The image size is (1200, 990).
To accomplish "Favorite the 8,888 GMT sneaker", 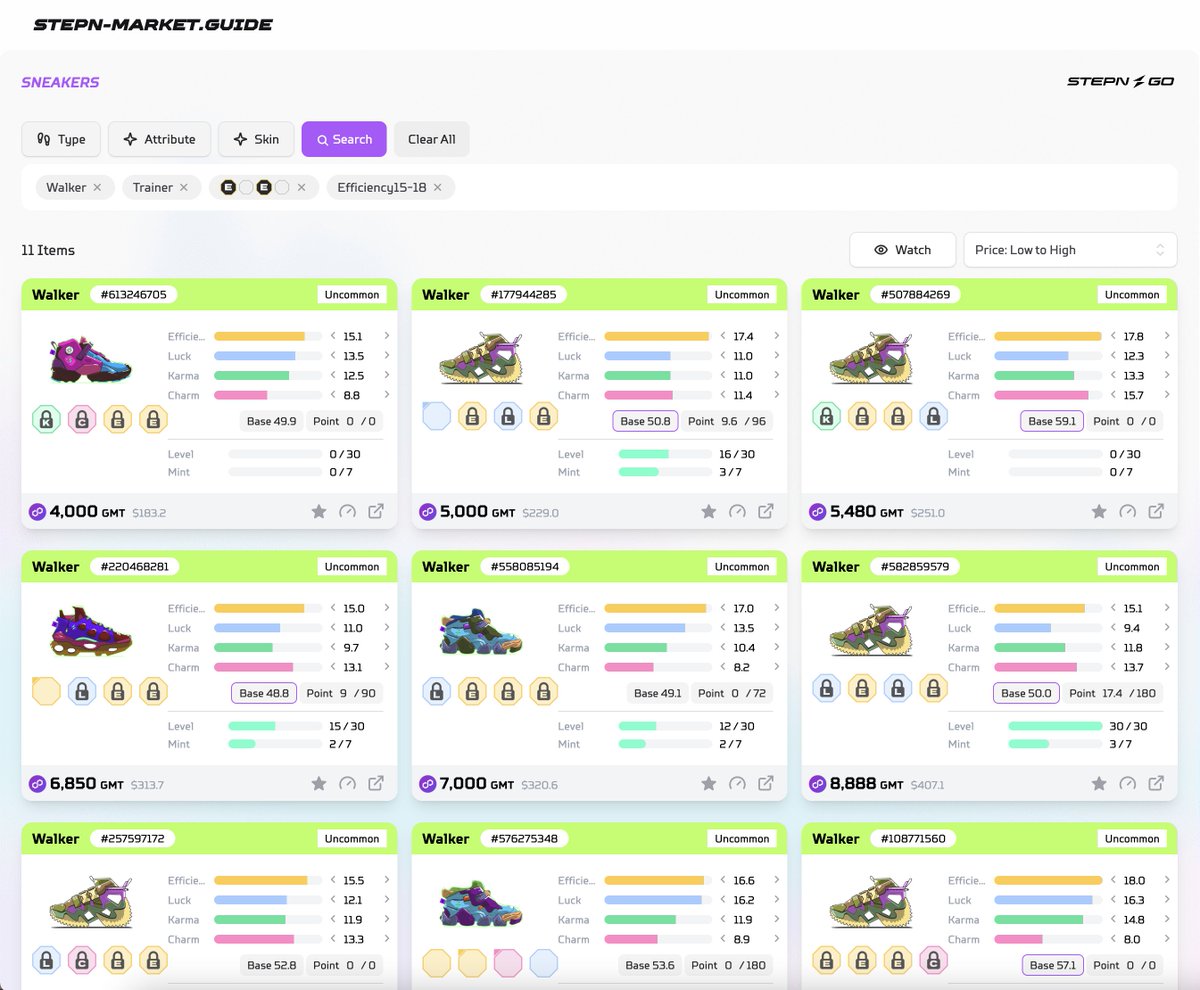I will click(1099, 784).
